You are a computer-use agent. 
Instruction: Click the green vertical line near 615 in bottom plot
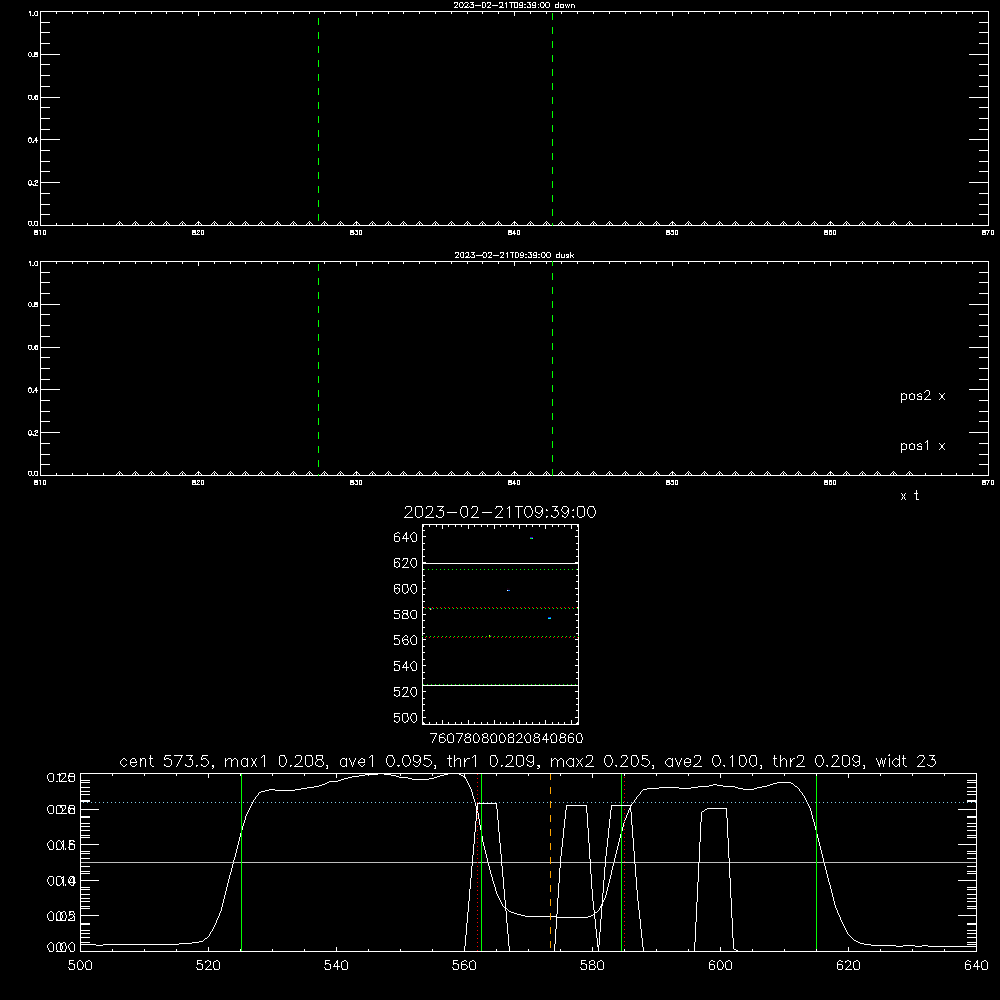click(x=816, y=861)
